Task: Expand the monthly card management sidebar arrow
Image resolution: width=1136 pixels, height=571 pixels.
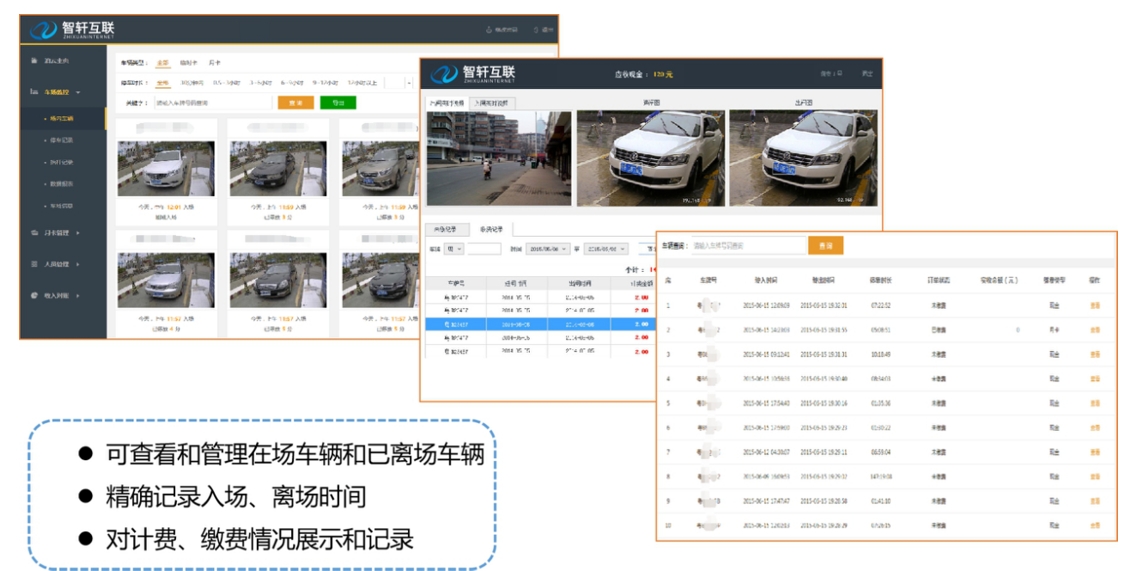Action: point(78,233)
